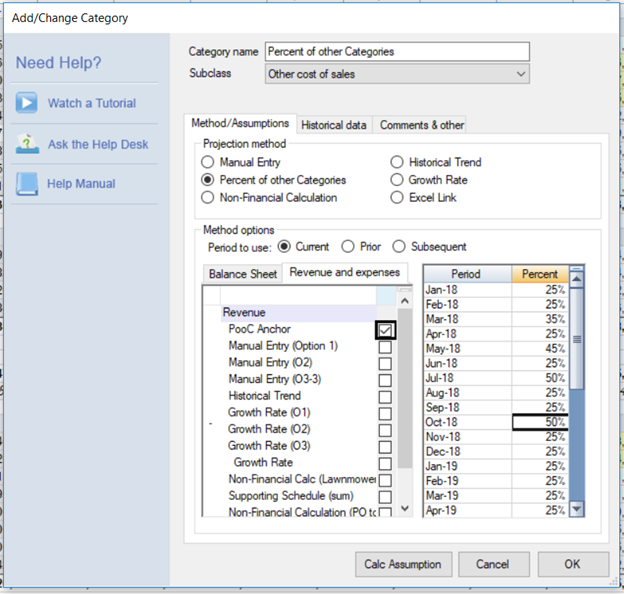Select the Jul-18 50% cell
The height and width of the screenshot is (594, 624).
540,378
